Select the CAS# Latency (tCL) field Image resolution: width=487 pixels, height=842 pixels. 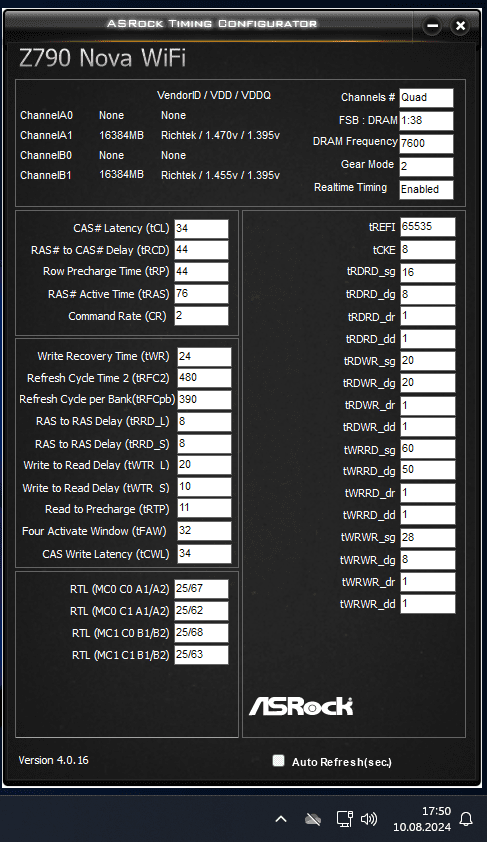[x=201, y=228]
